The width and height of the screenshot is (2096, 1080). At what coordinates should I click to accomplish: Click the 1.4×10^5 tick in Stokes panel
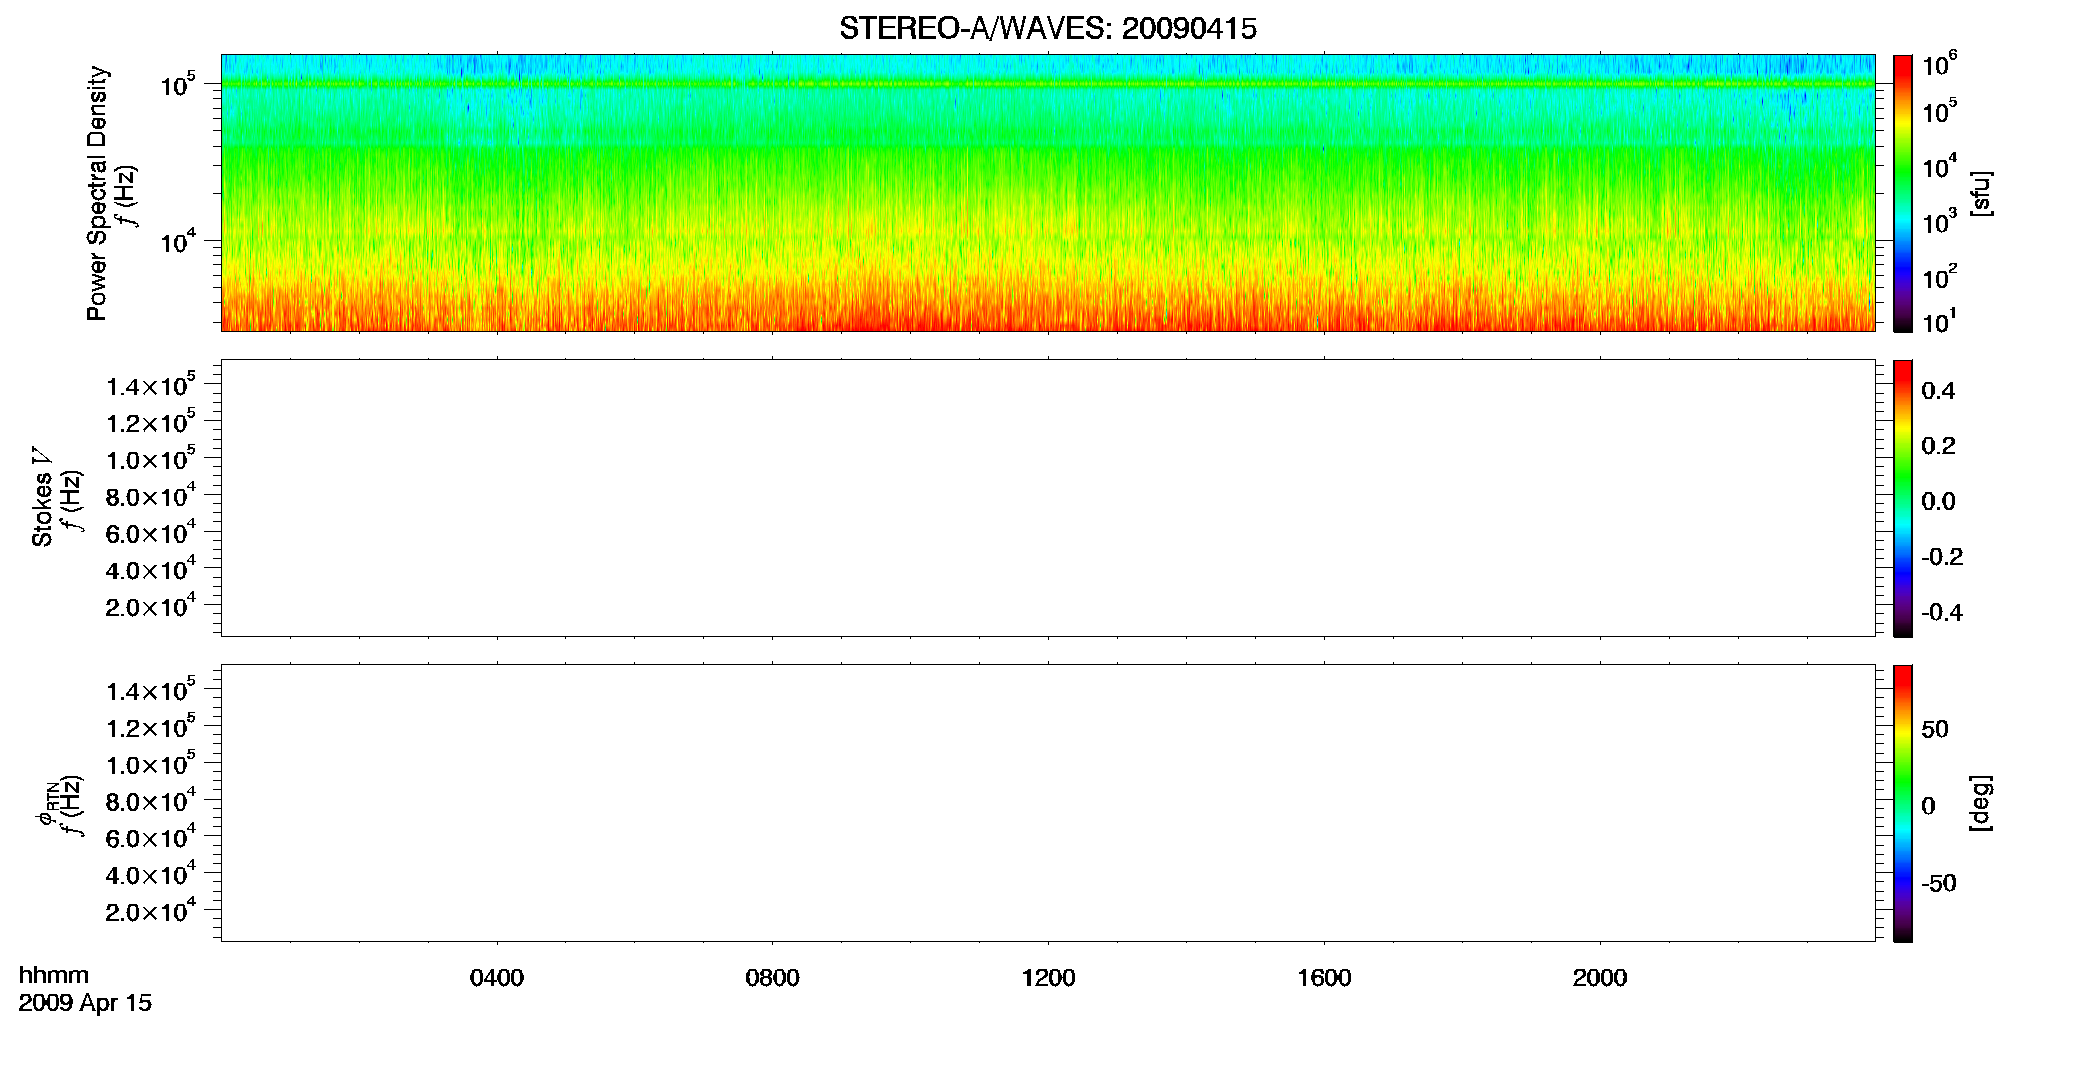pyautogui.click(x=151, y=384)
